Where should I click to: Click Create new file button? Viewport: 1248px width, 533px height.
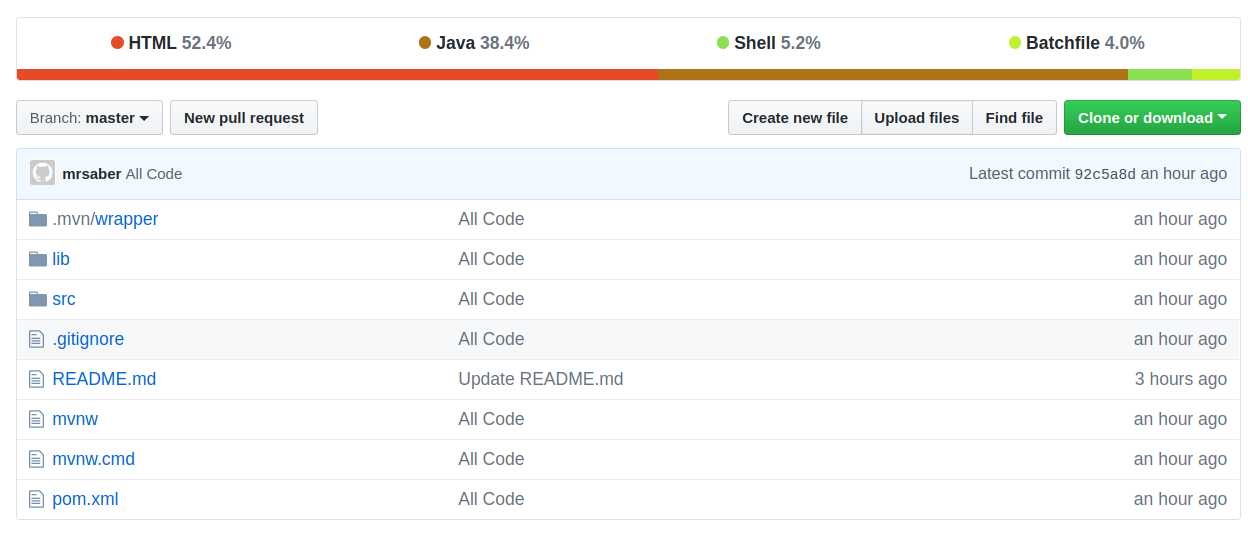tap(795, 117)
